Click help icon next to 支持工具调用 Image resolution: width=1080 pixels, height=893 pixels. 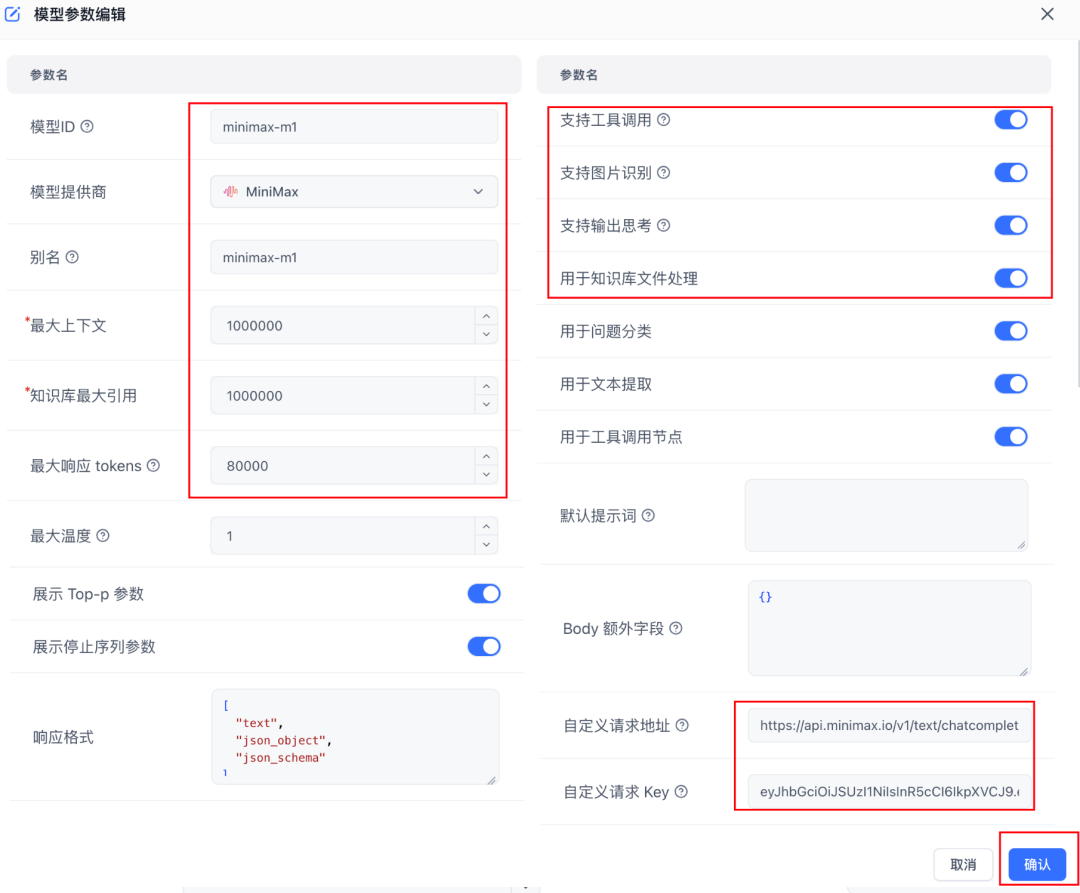pyautogui.click(x=663, y=120)
